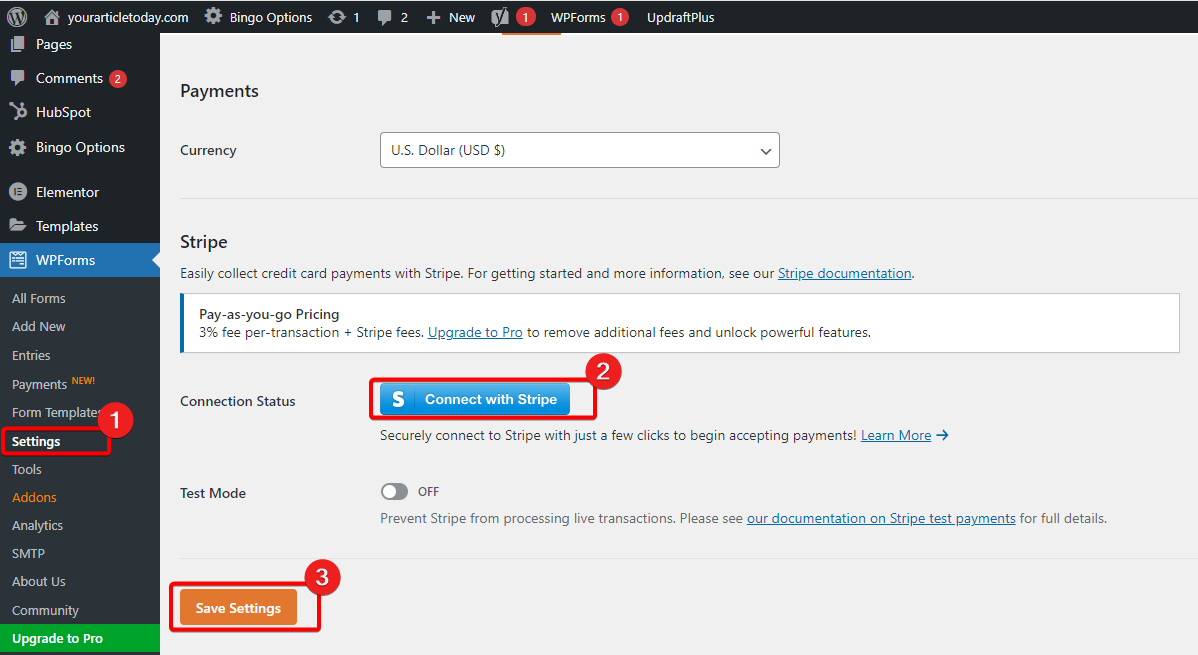Click the Templates folder icon
Image resolution: width=1198 pixels, height=655 pixels.
(x=17, y=225)
